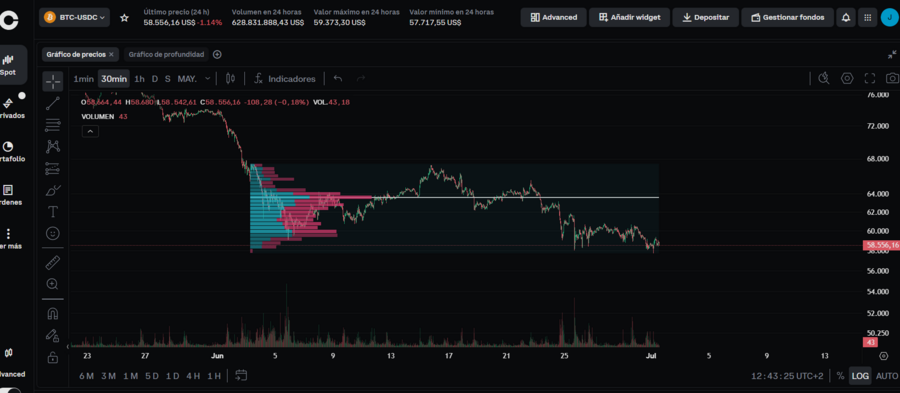Close the Gráfico de precios tab
Screen dimensions: 900x393
(x=111, y=55)
